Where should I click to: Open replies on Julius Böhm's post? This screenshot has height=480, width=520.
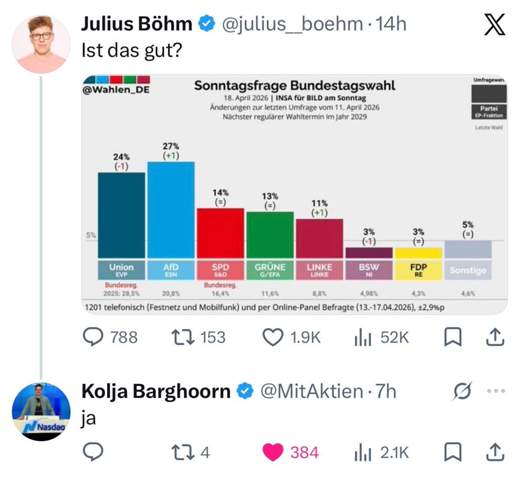[110, 337]
